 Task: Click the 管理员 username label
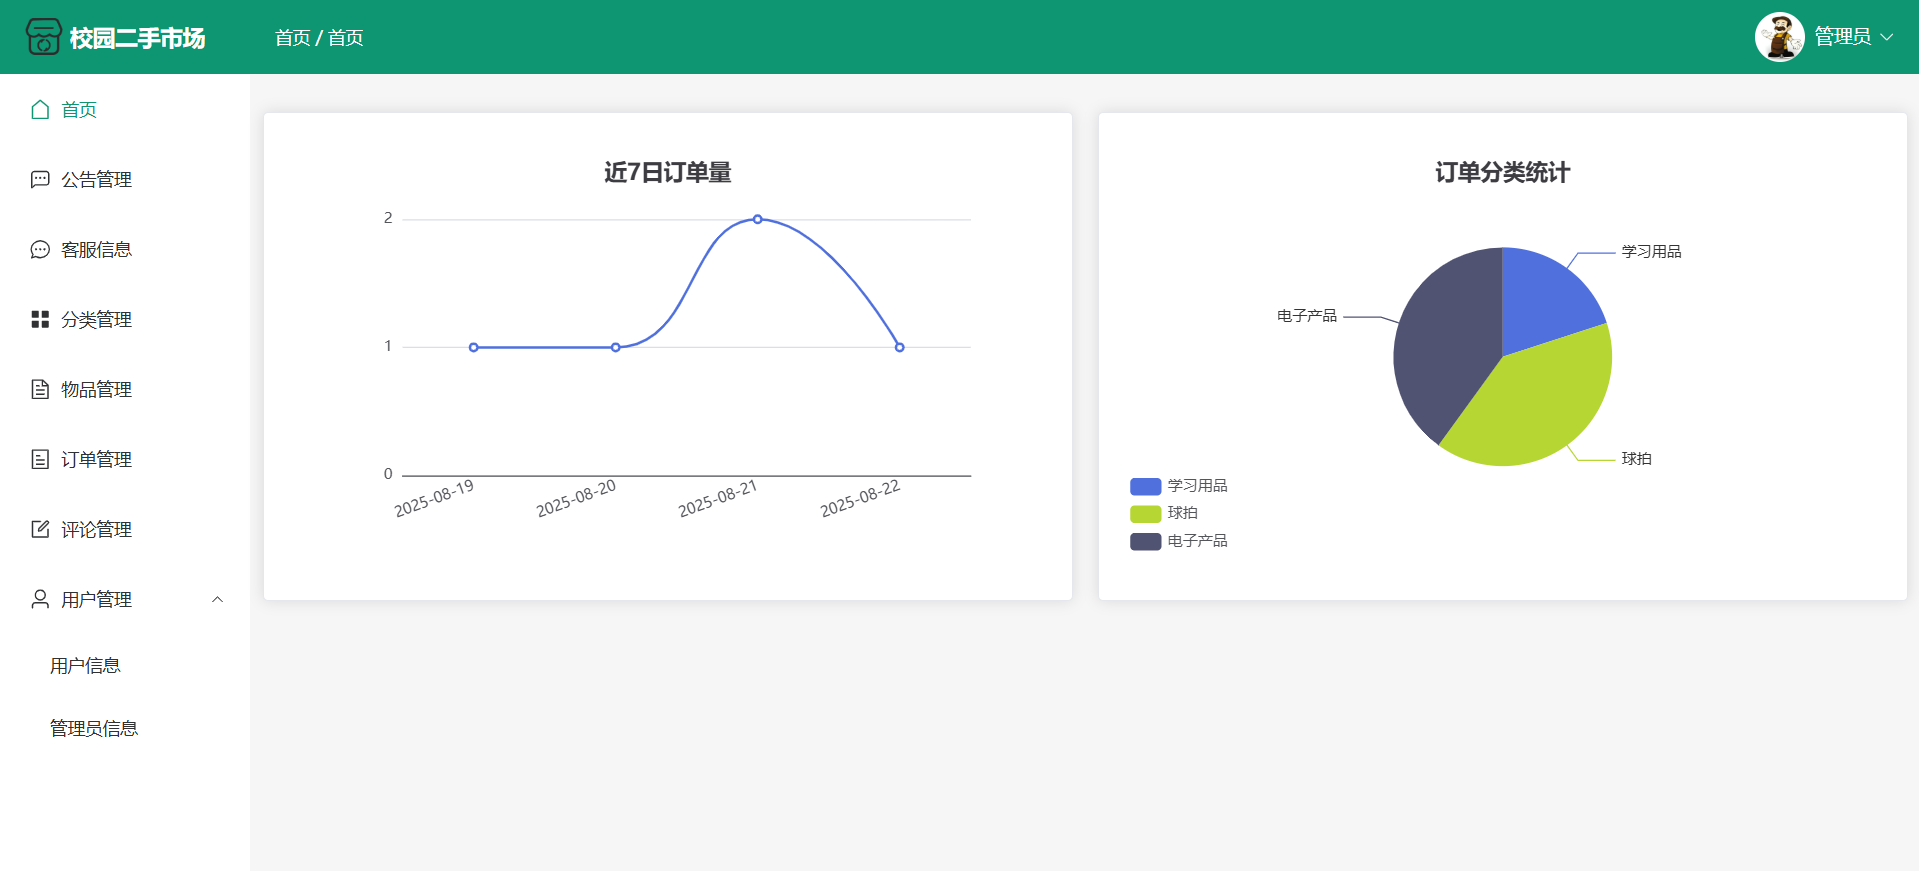pos(1842,37)
